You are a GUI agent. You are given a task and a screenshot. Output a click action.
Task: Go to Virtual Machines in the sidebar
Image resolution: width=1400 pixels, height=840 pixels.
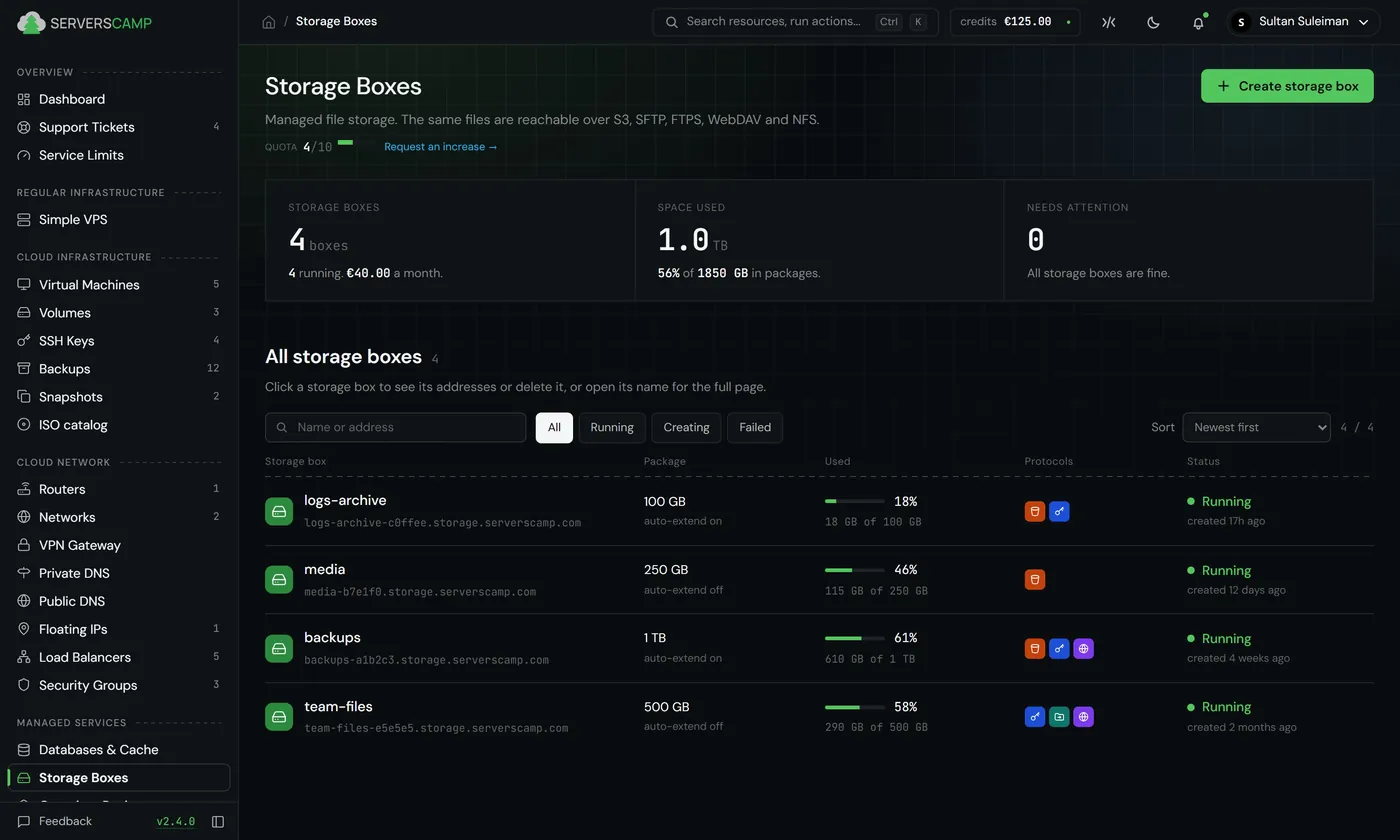[118, 285]
